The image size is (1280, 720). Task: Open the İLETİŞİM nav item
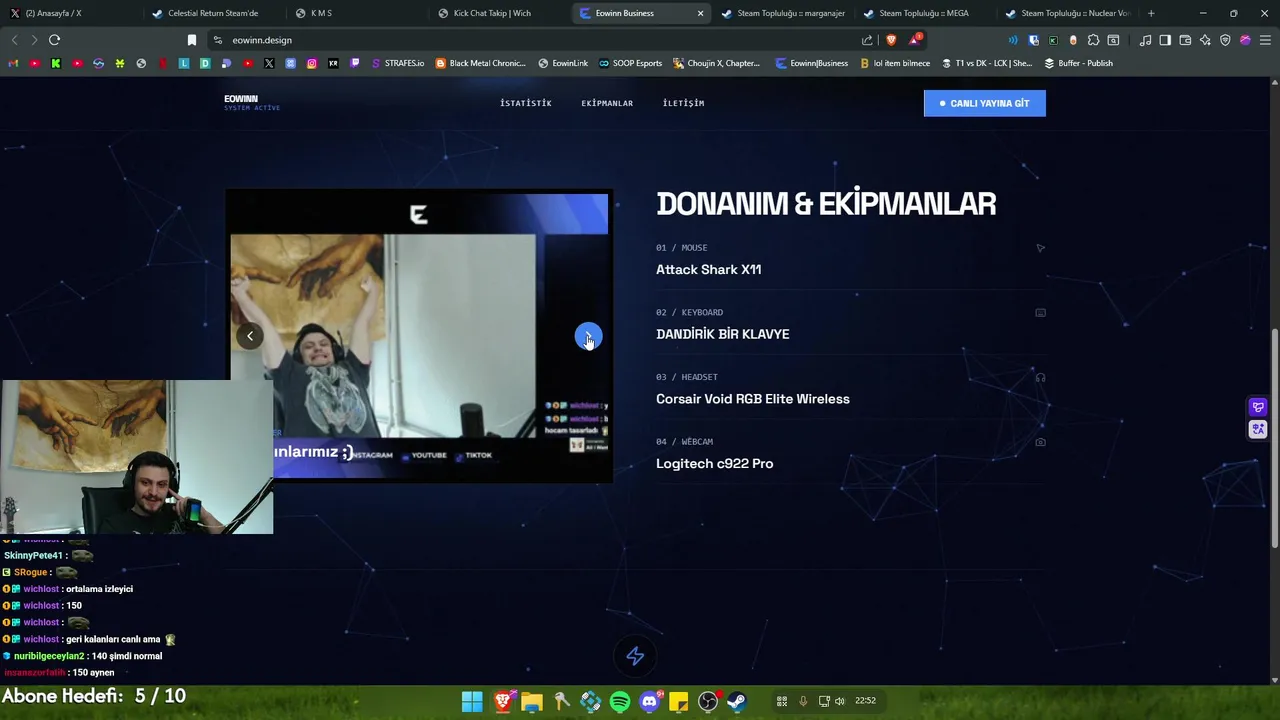(x=683, y=103)
